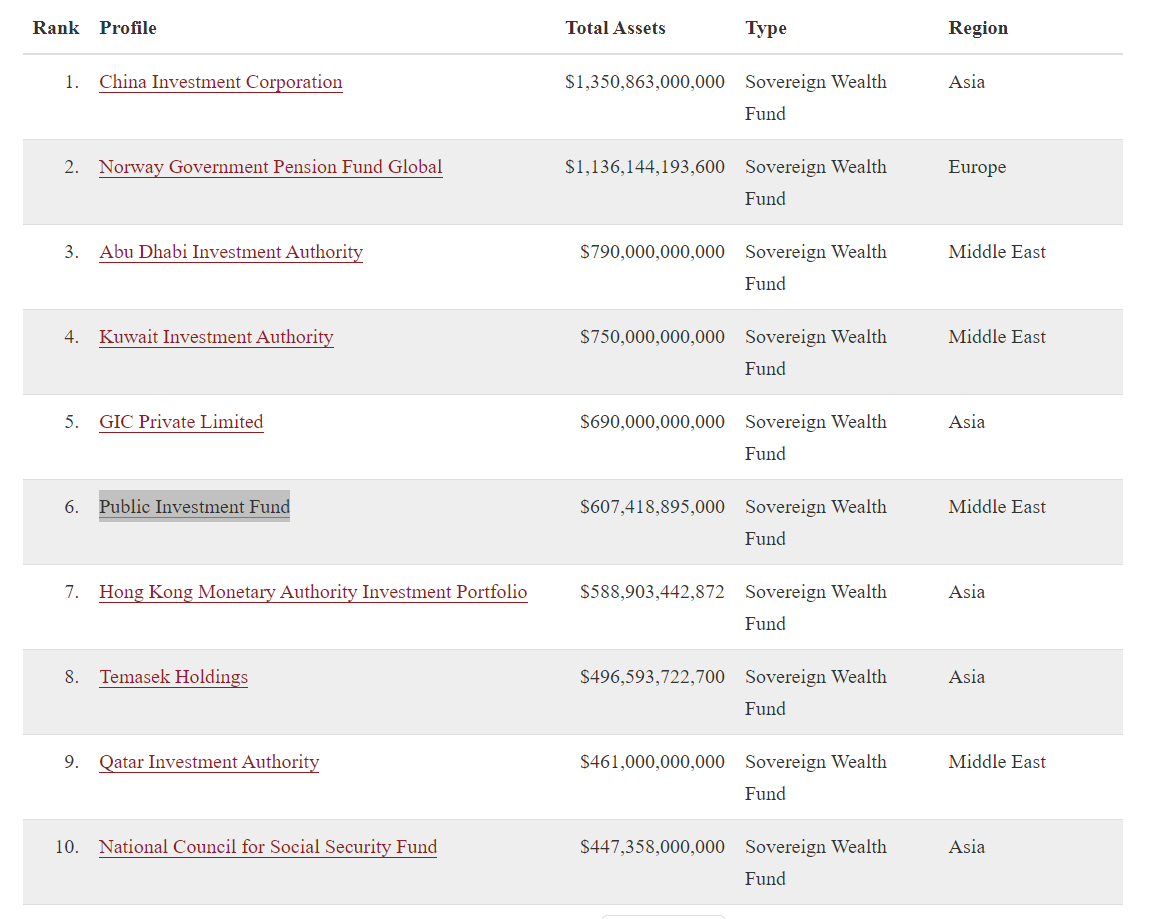Viewport: 1159px width, 919px height.
Task: Open Norway Government Pension Fund Global profile
Action: pos(270,167)
